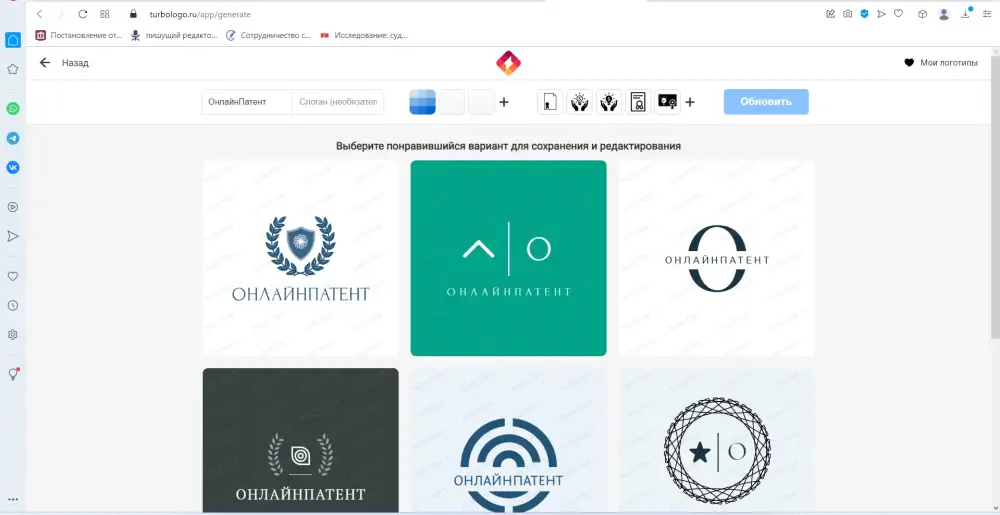Click the company name field ОнлайнПатент
Viewport: 1000px width, 515px height.
click(x=246, y=102)
